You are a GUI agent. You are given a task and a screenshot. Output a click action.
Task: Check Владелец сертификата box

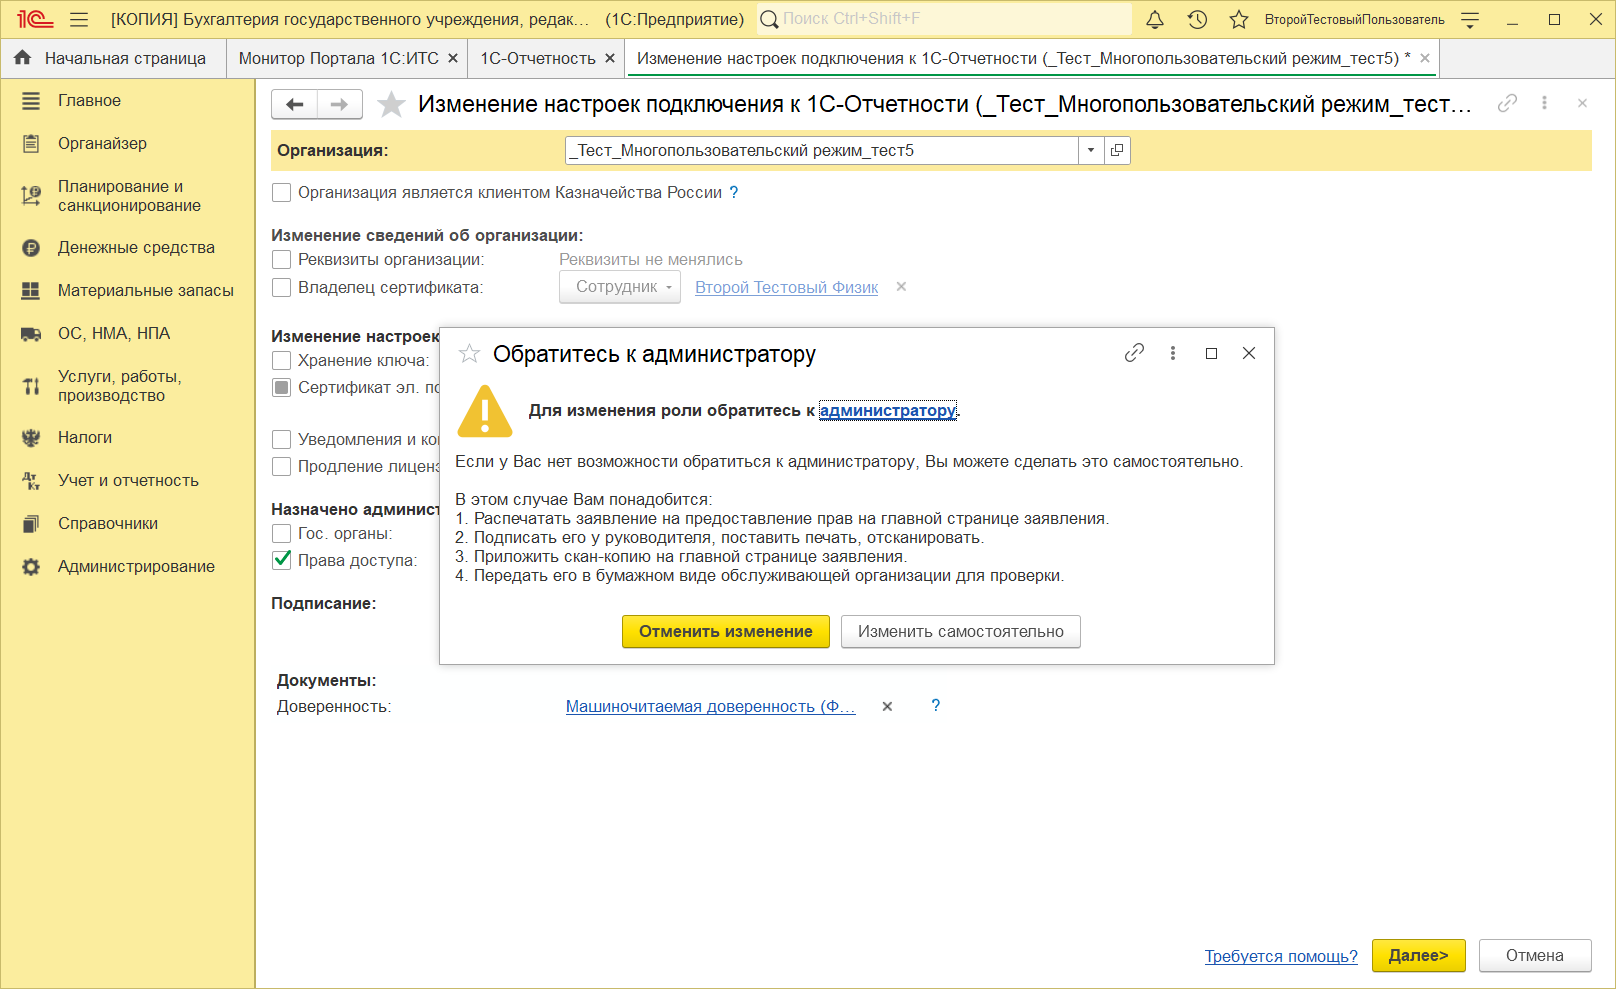(282, 287)
